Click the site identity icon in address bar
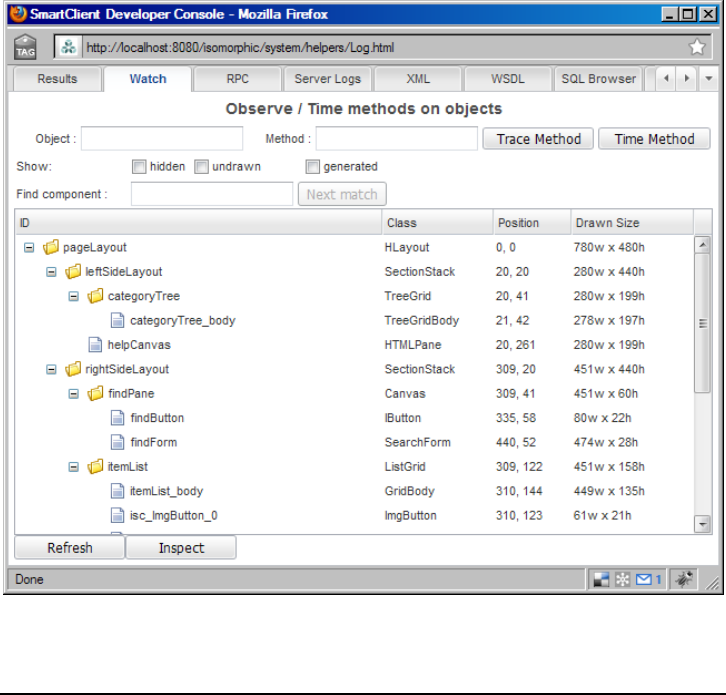This screenshot has width=726, height=695. (x=69, y=47)
